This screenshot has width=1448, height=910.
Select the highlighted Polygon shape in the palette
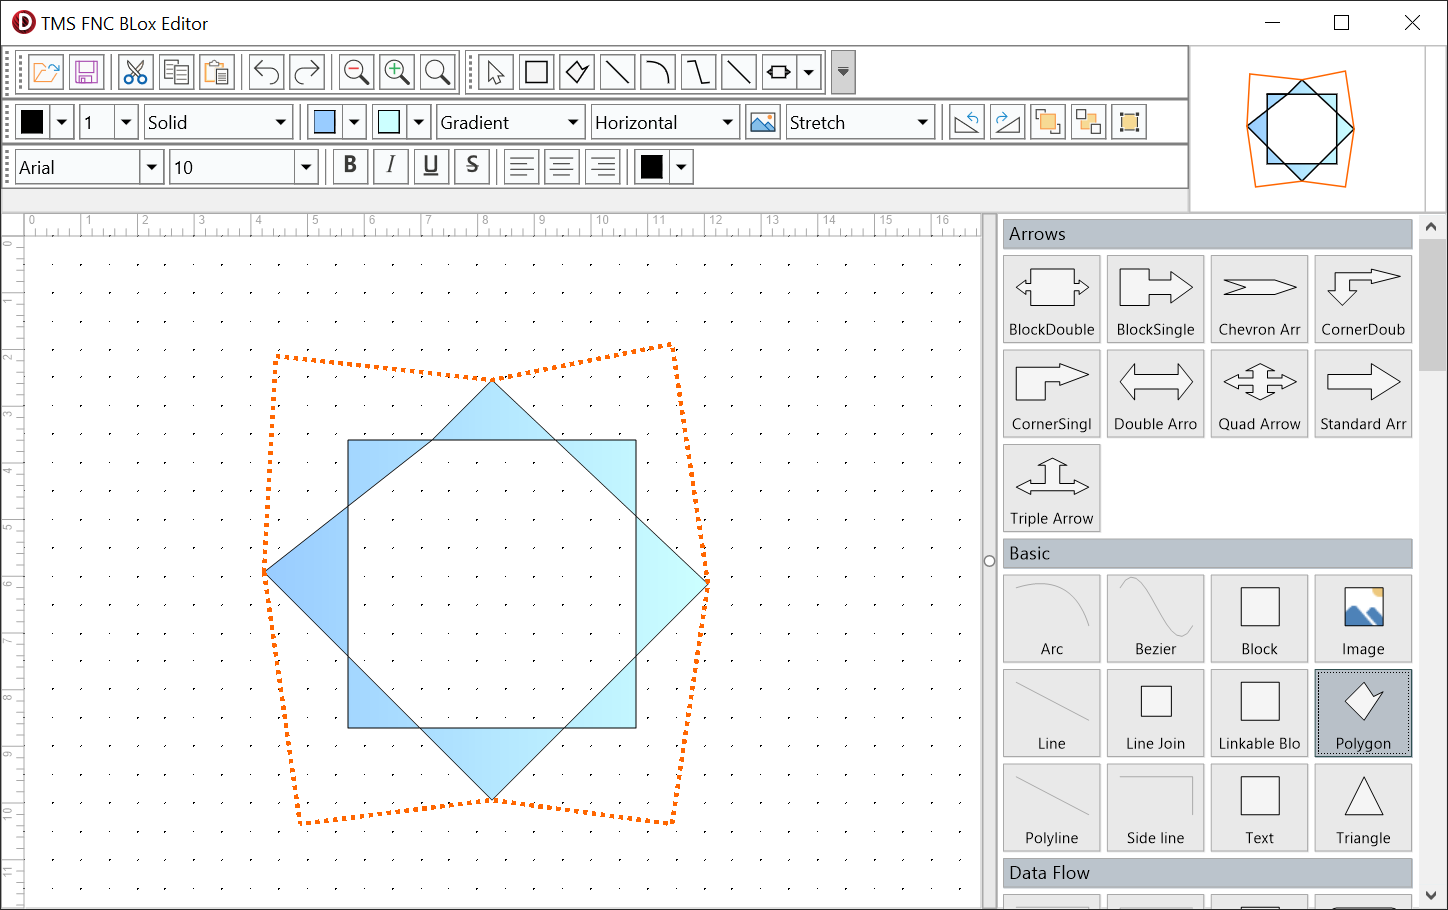[1364, 713]
